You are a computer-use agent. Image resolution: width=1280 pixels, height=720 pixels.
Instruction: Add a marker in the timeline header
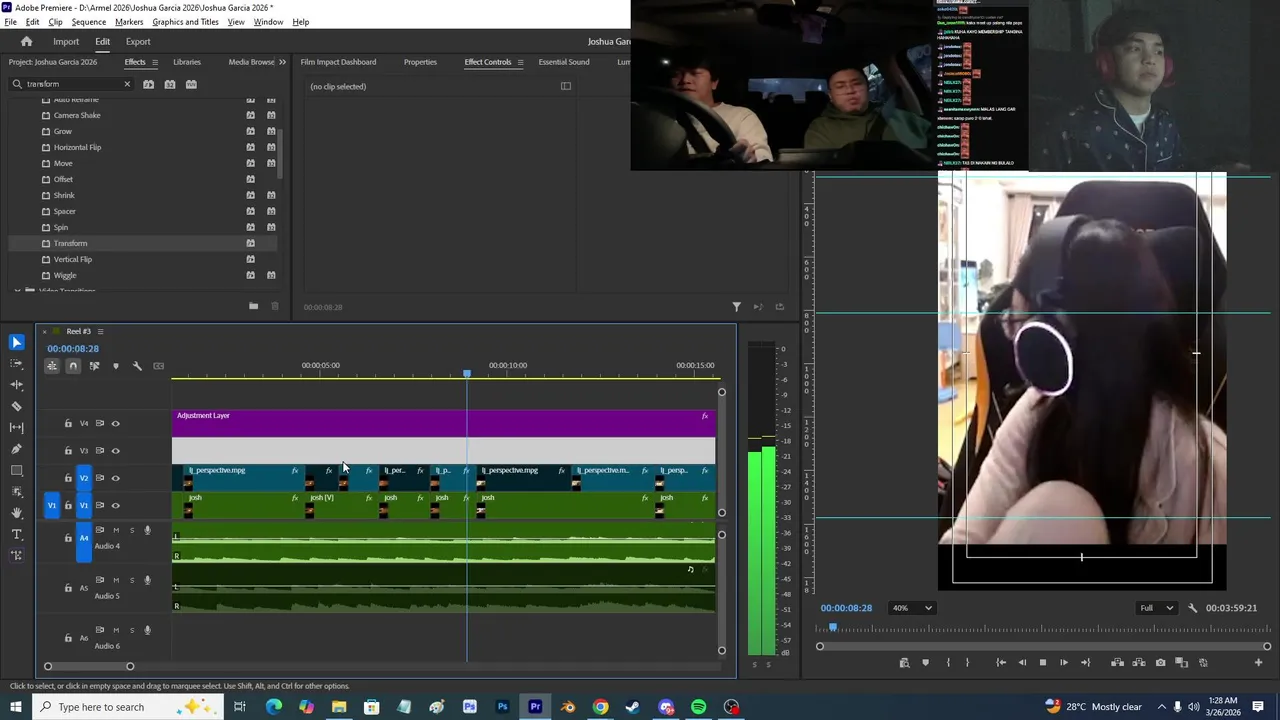click(116, 366)
